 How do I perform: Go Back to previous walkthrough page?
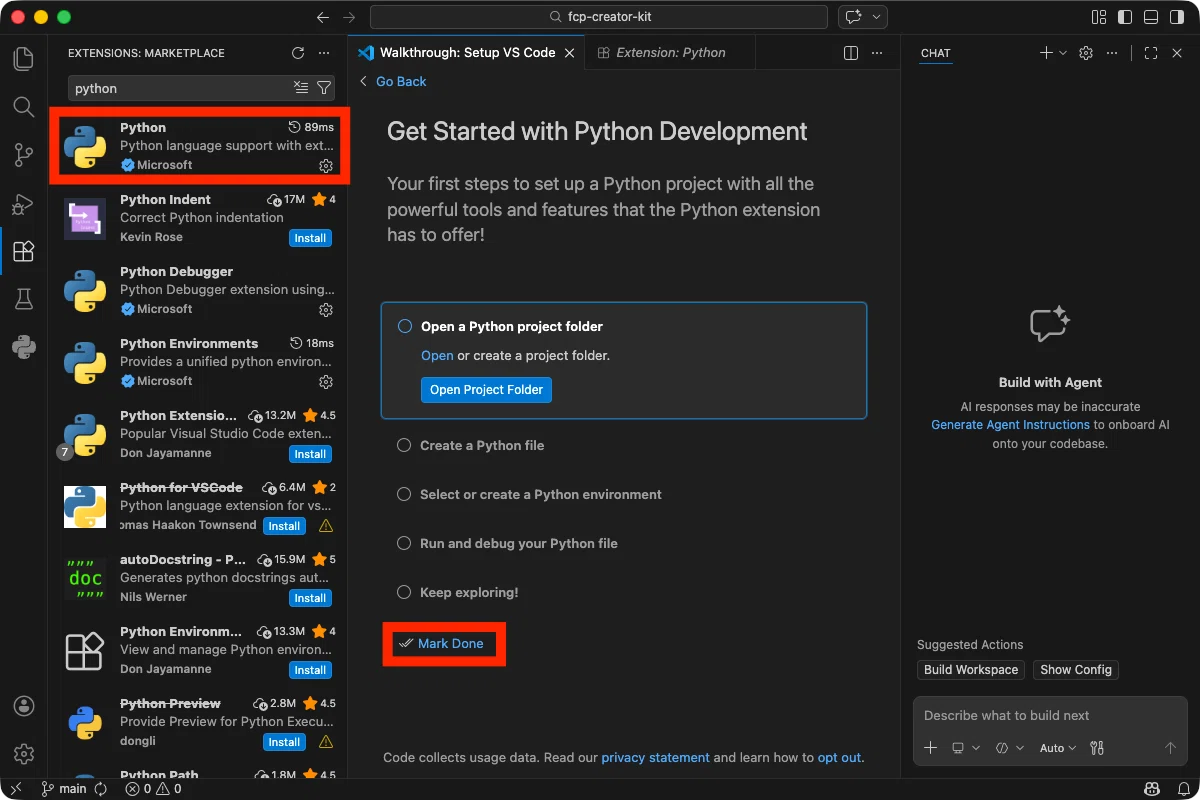[x=392, y=81]
